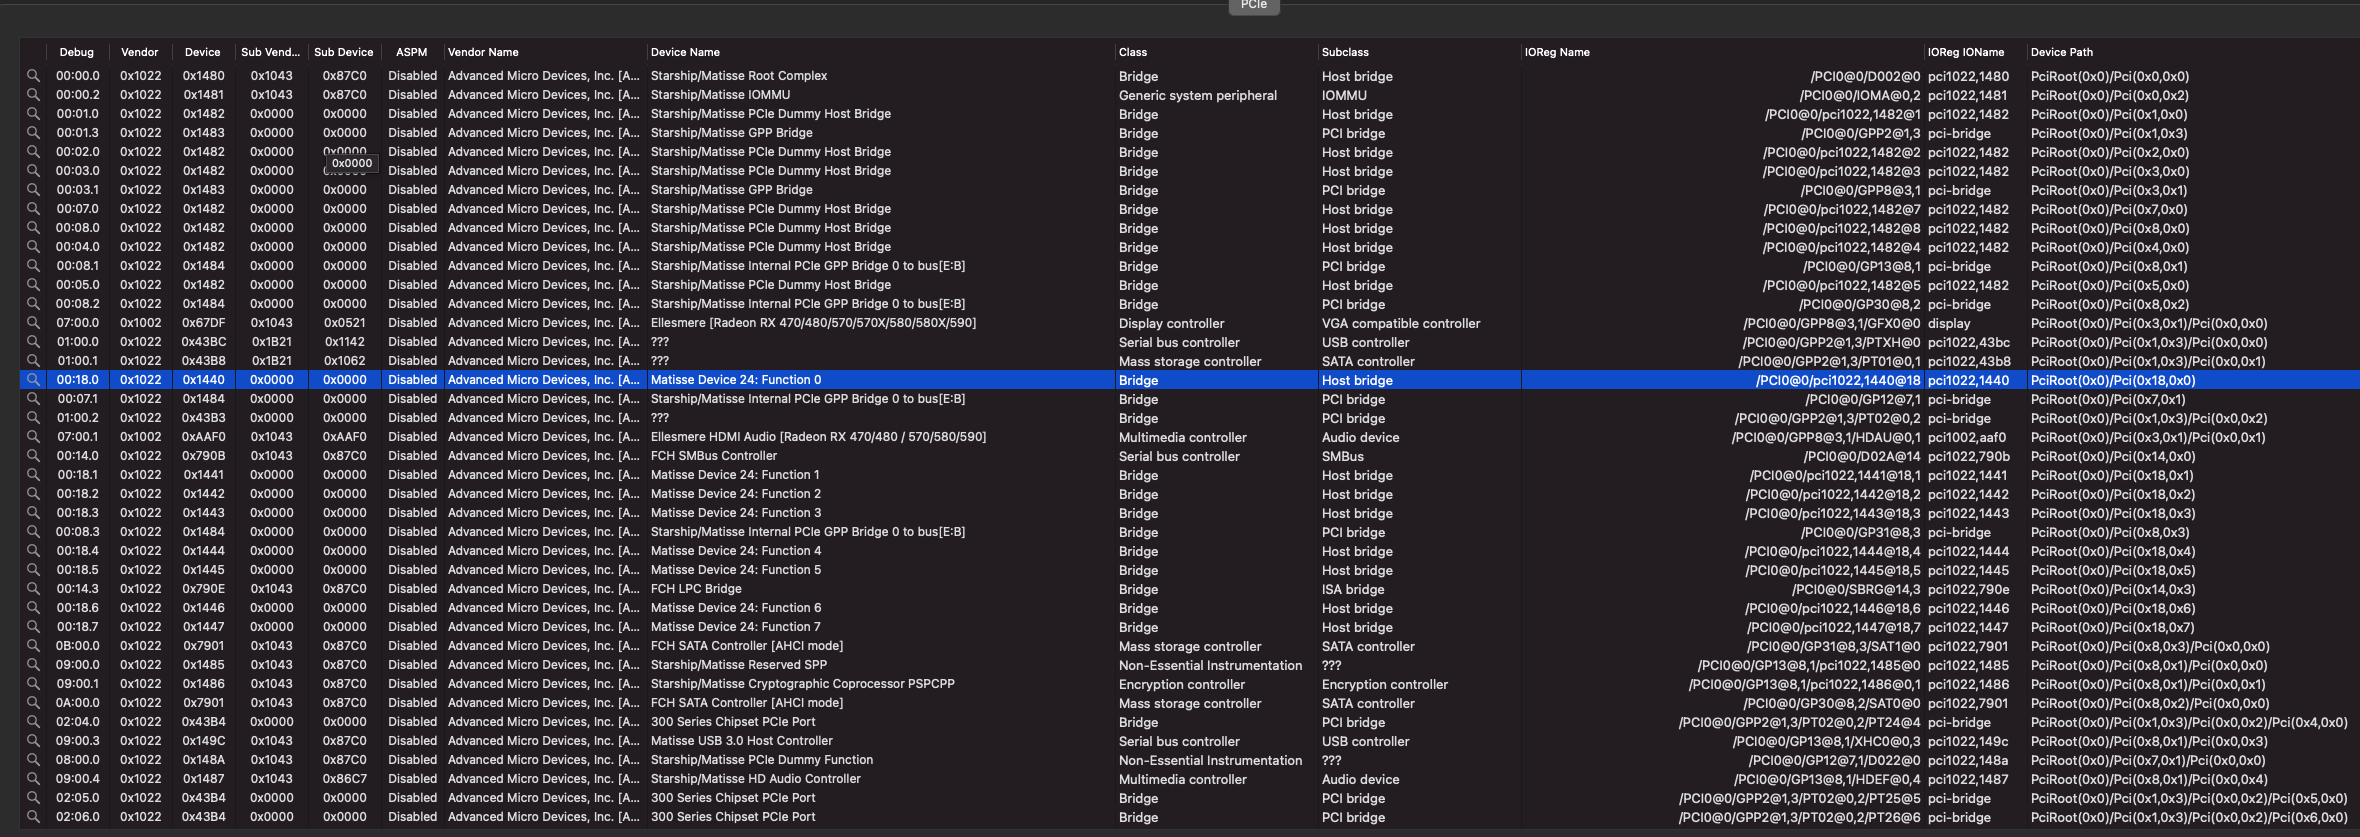Switch to the PCIe tab
2360x837 pixels.
[1253, 6]
